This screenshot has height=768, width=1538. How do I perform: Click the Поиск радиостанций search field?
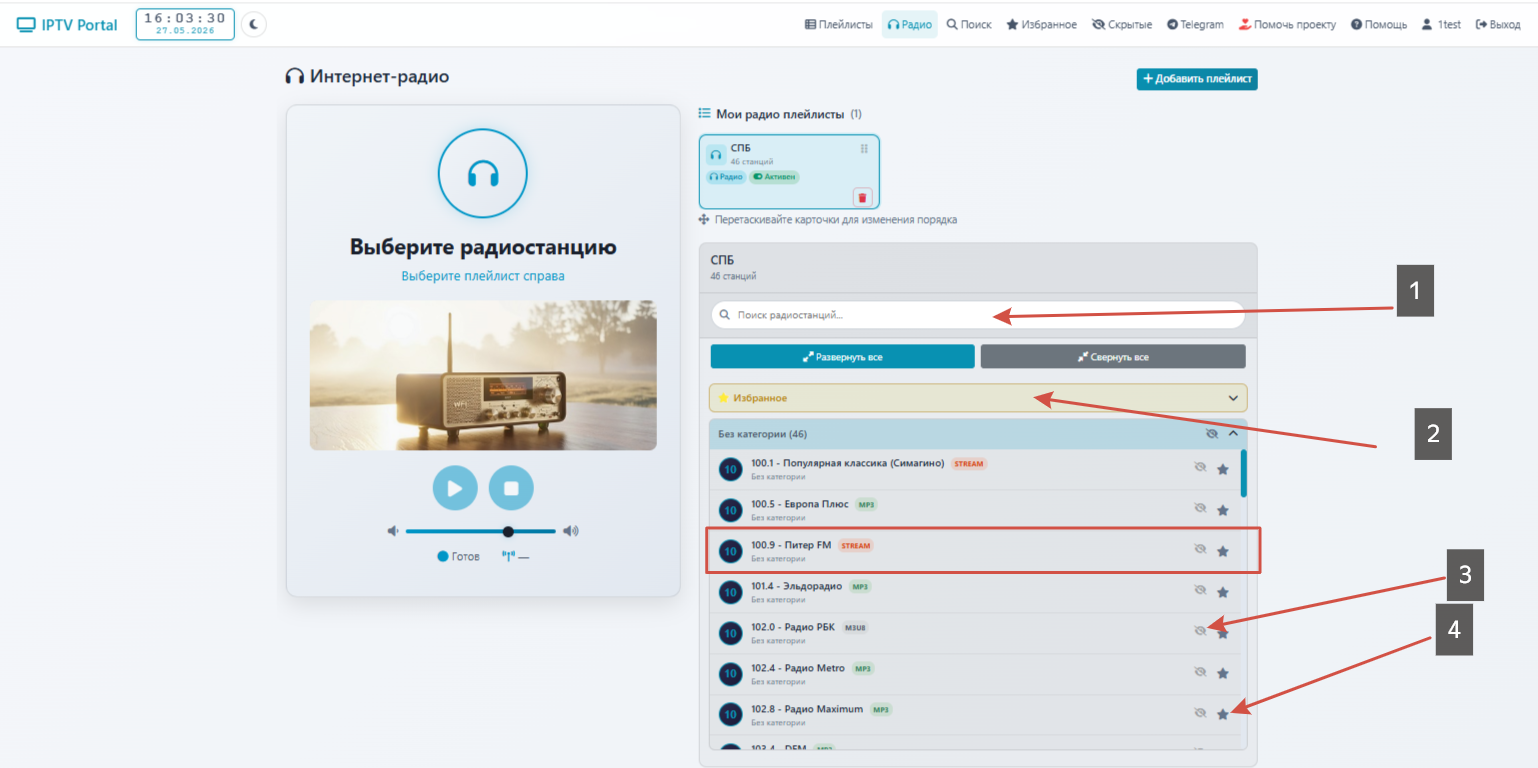(x=977, y=315)
